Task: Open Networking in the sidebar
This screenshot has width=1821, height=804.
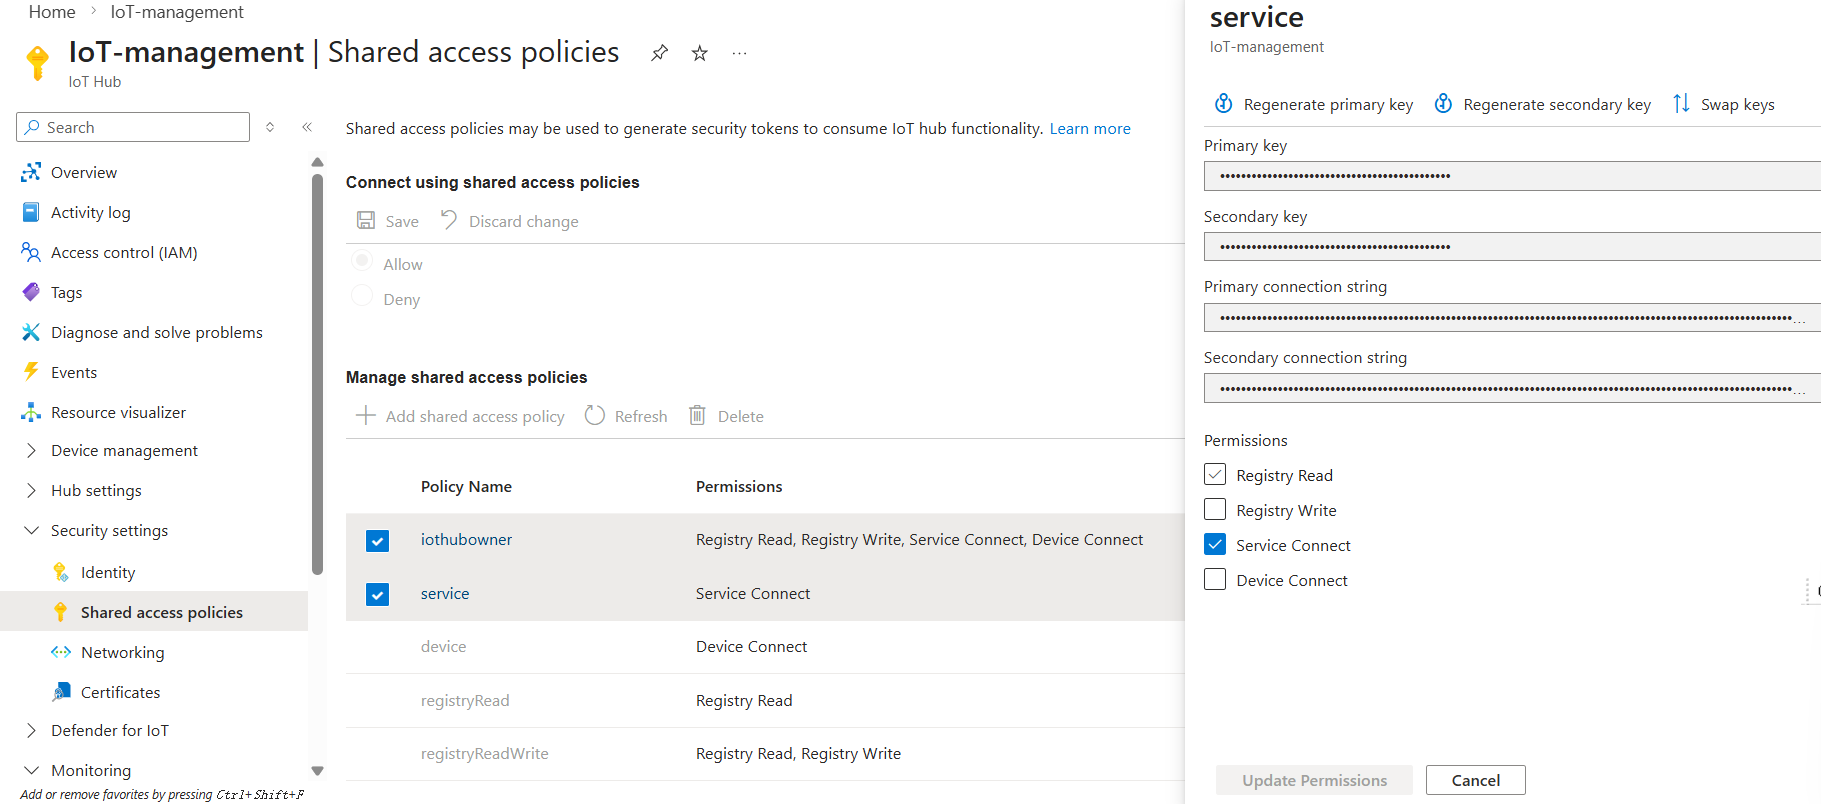Action: tap(122, 653)
